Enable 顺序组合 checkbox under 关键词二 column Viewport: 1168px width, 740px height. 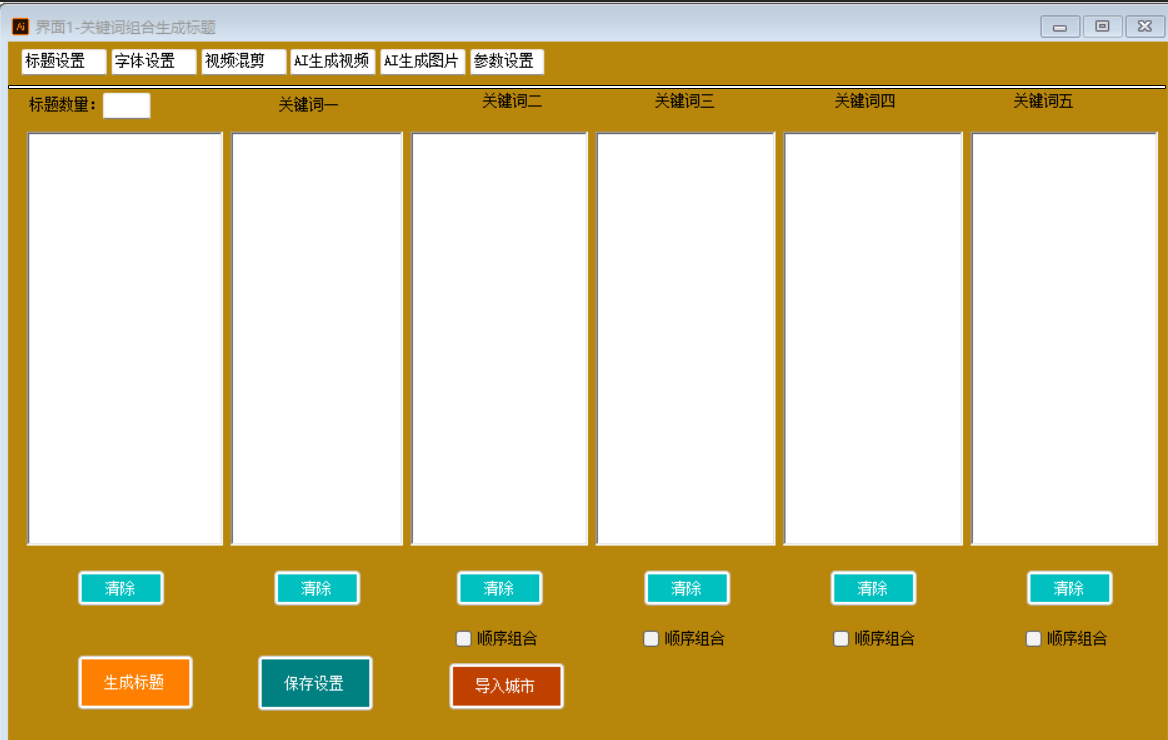click(x=464, y=638)
